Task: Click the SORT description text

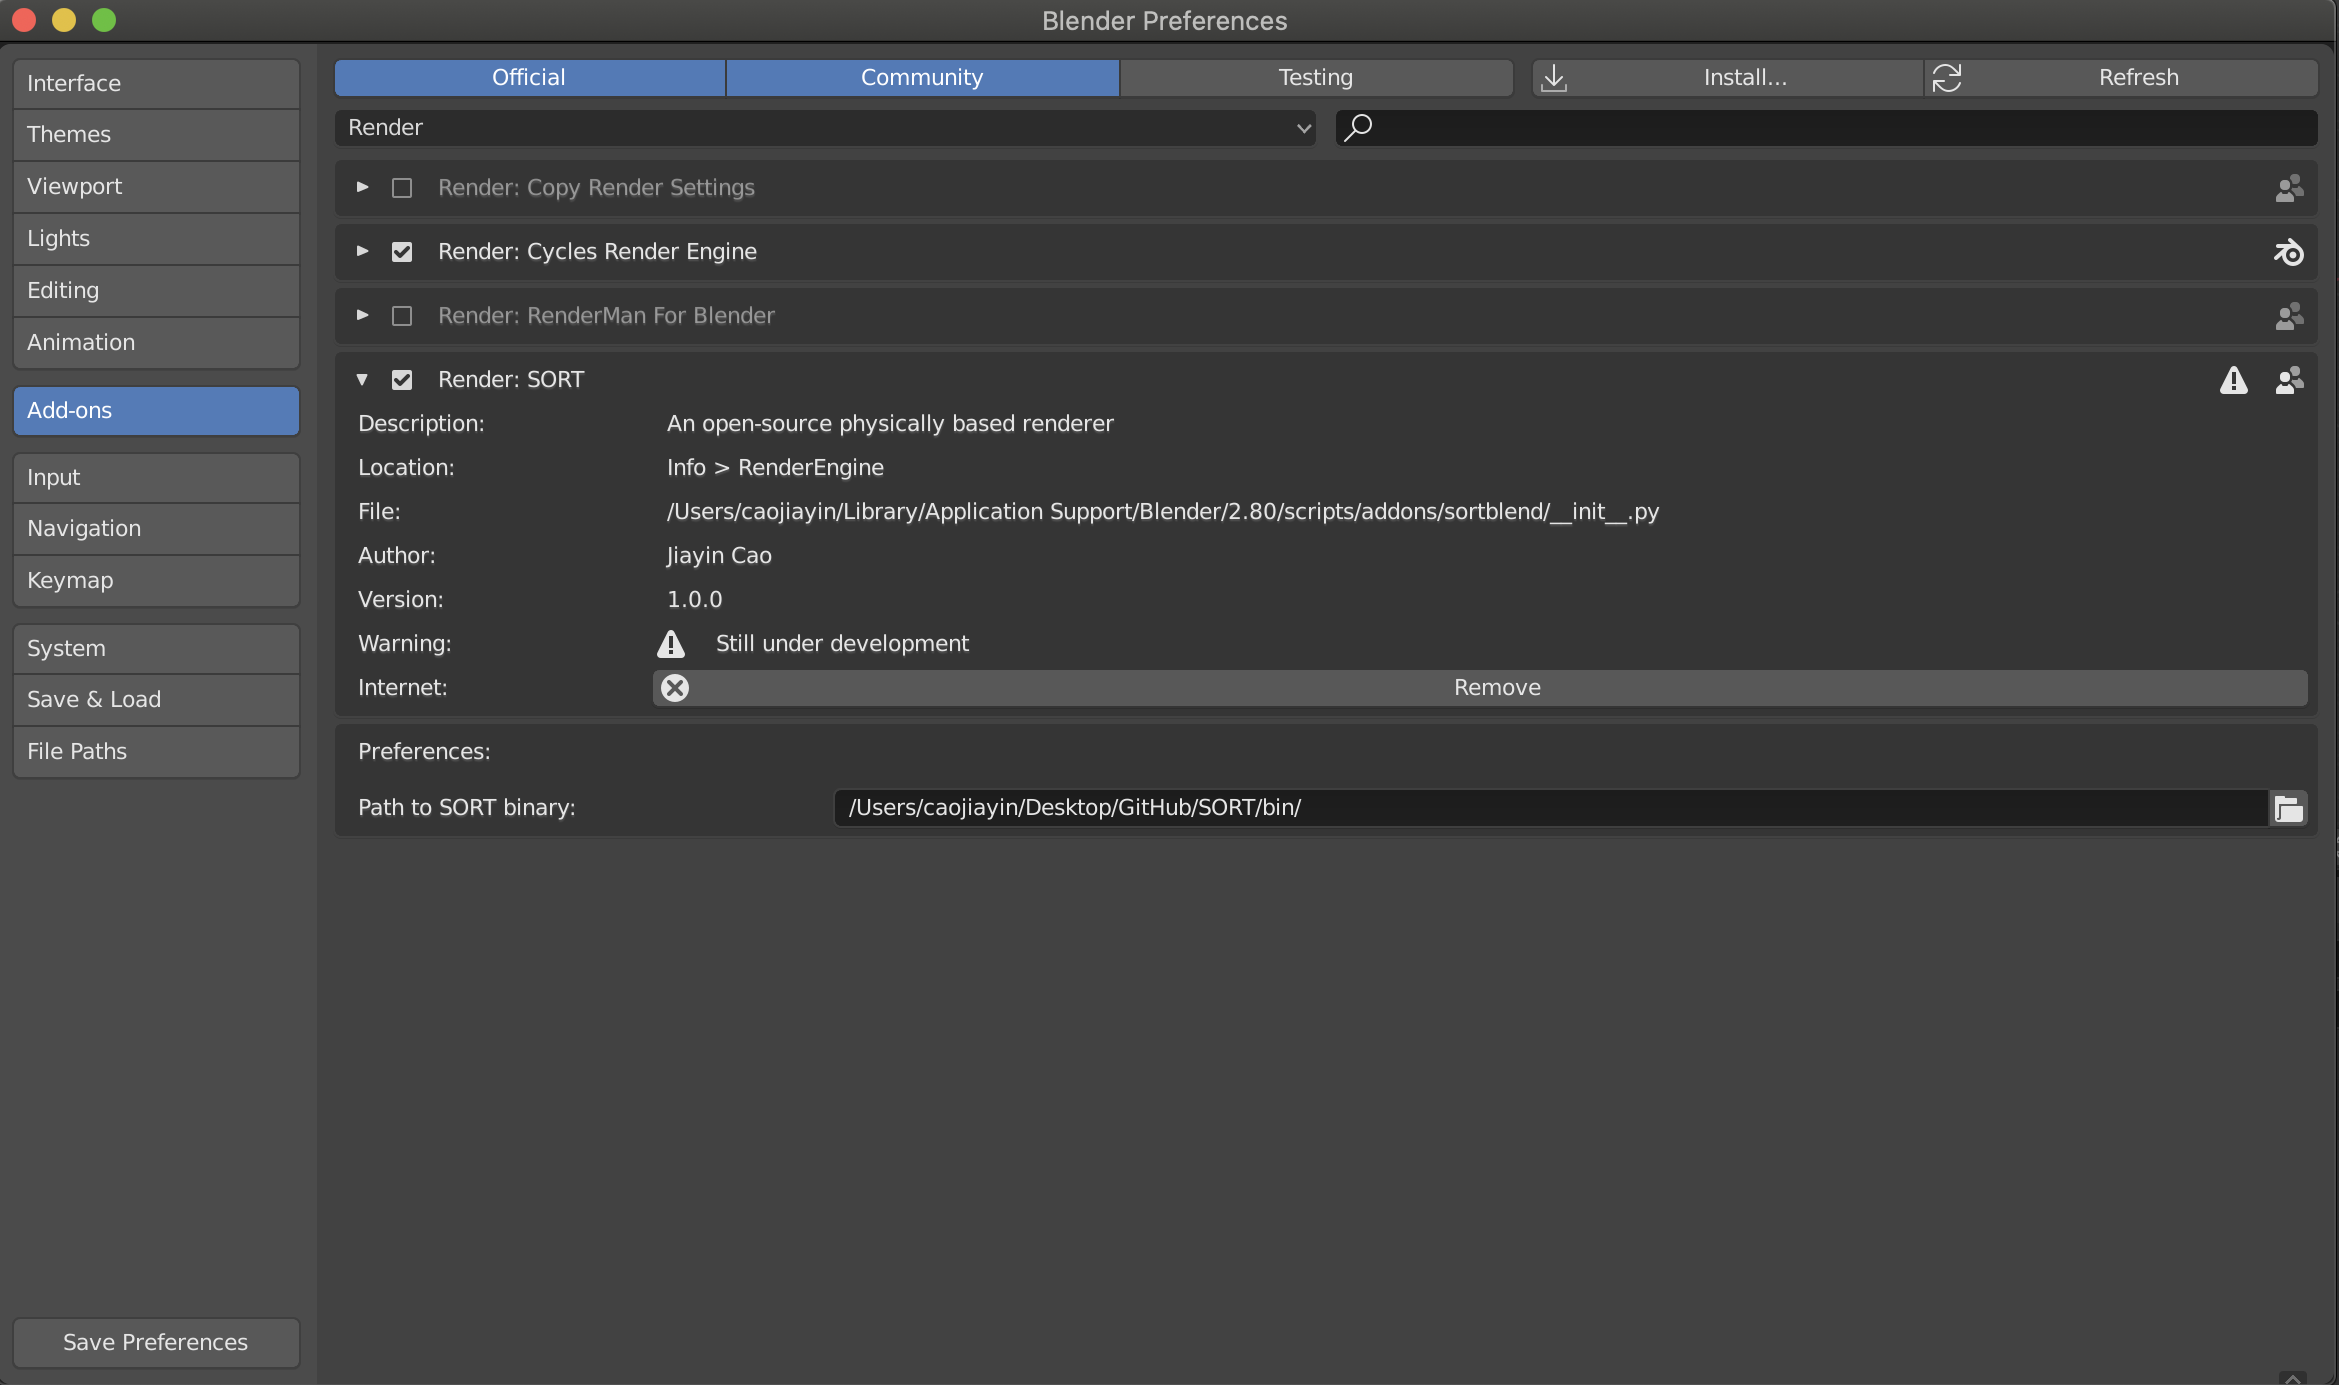Action: point(890,424)
